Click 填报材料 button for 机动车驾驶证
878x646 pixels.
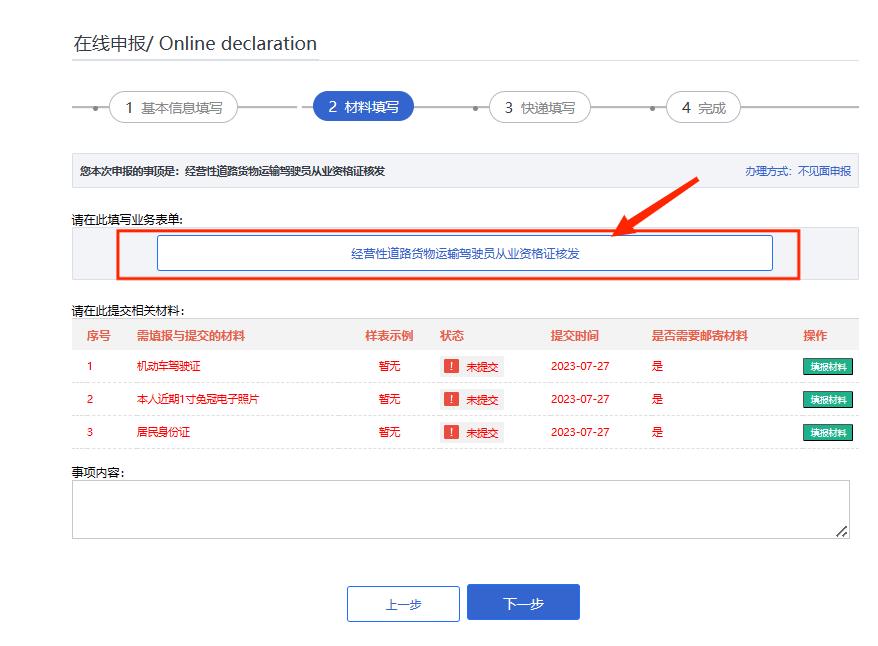click(x=828, y=365)
